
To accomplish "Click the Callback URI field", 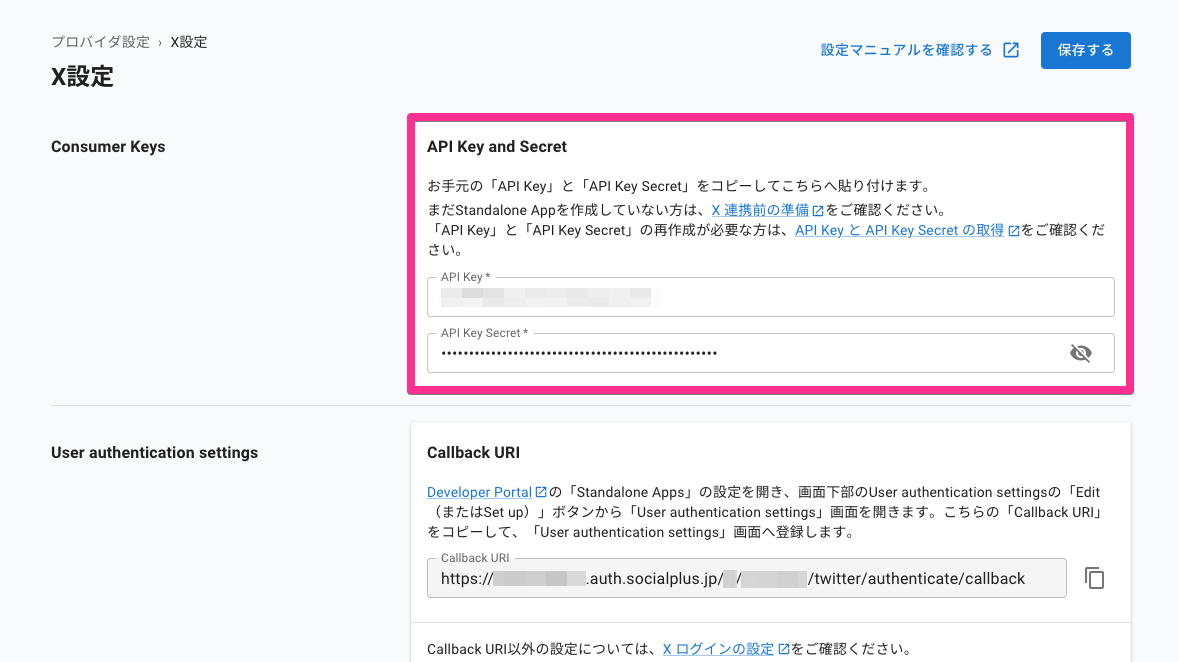I will (x=747, y=578).
